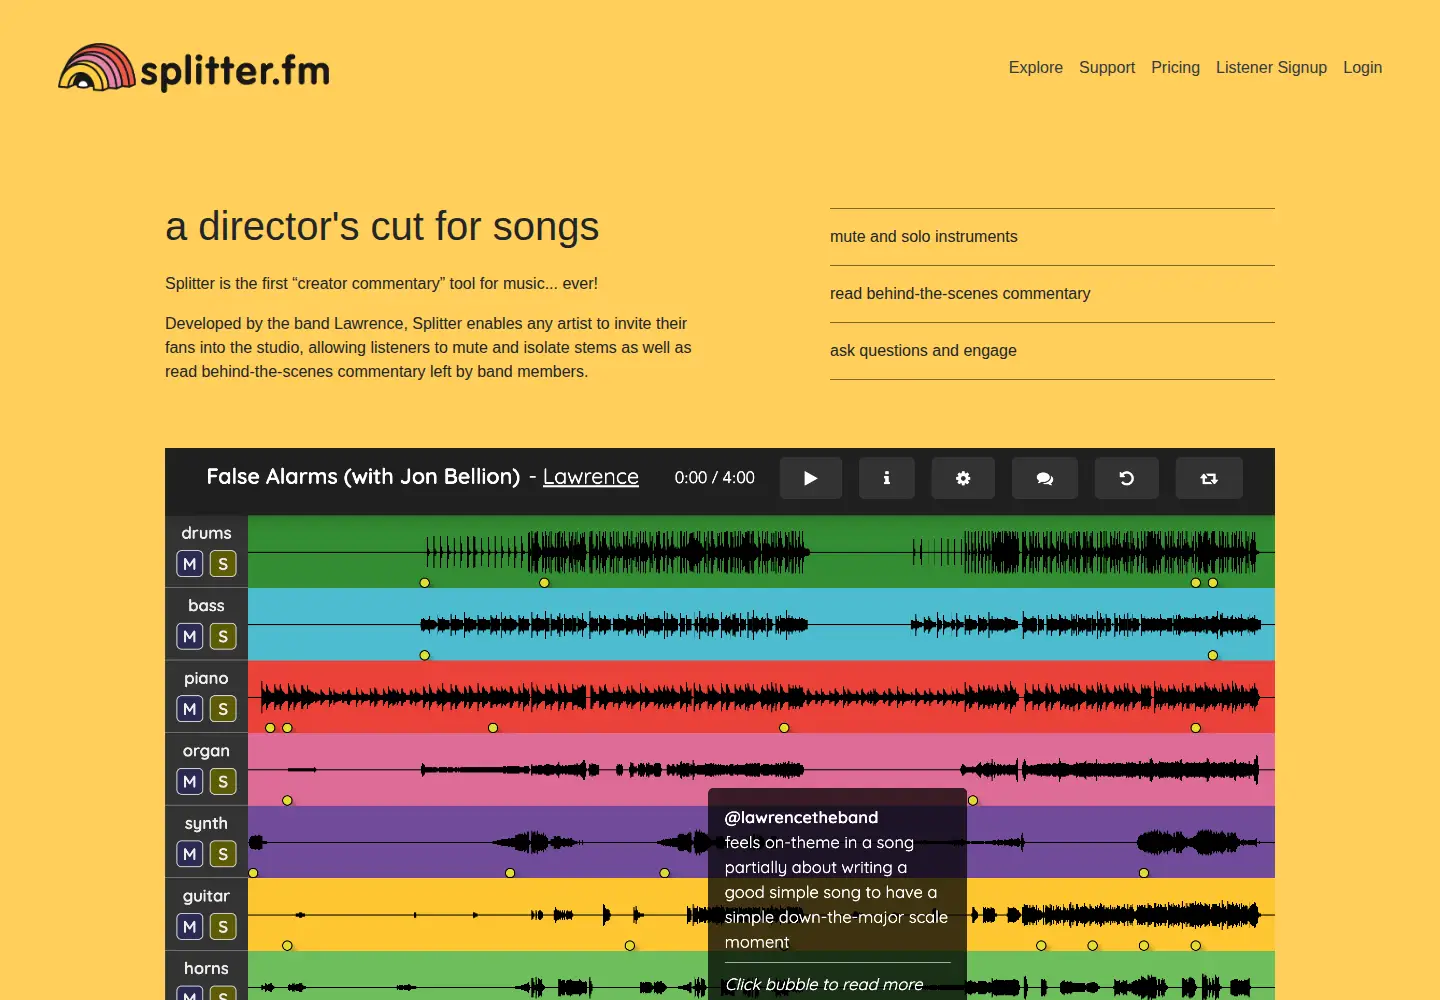Select 'ask questions and engage' feature
Viewport: 1440px width, 1000px height.
[1052, 351]
